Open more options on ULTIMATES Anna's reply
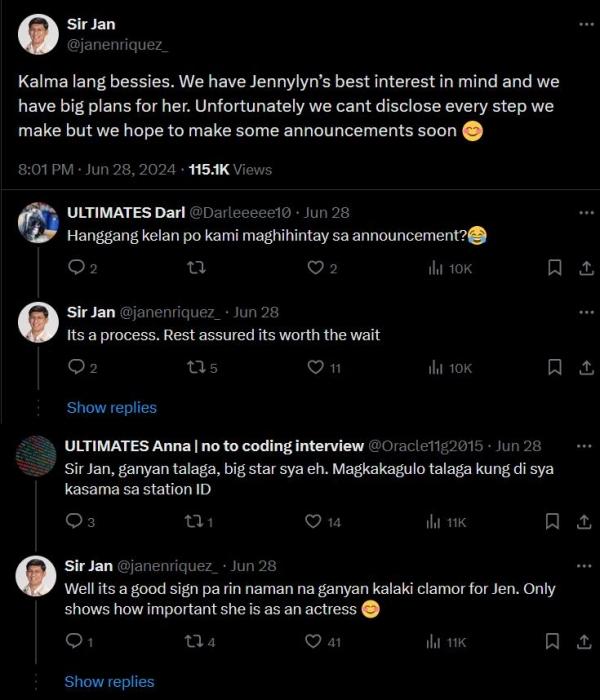The image size is (600, 700). pos(585,446)
